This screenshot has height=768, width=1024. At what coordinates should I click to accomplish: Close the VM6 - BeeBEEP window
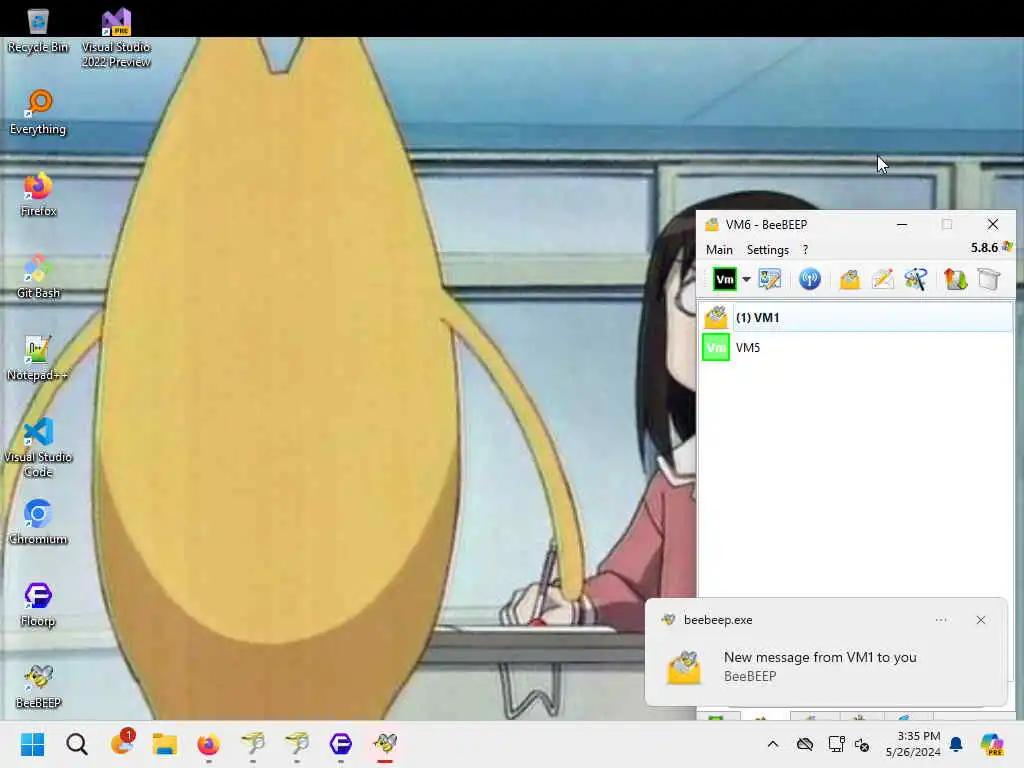point(993,225)
